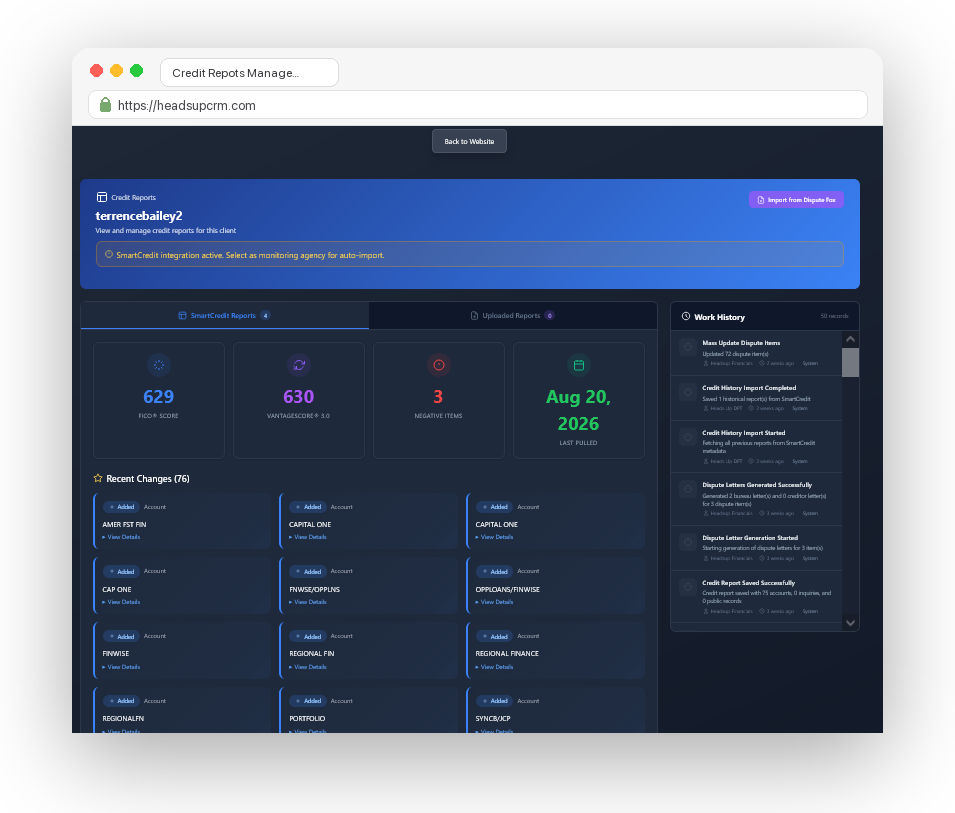Expand View Details for CAP ONE
Image resolution: width=955 pixels, height=813 pixels.
pos(121,602)
